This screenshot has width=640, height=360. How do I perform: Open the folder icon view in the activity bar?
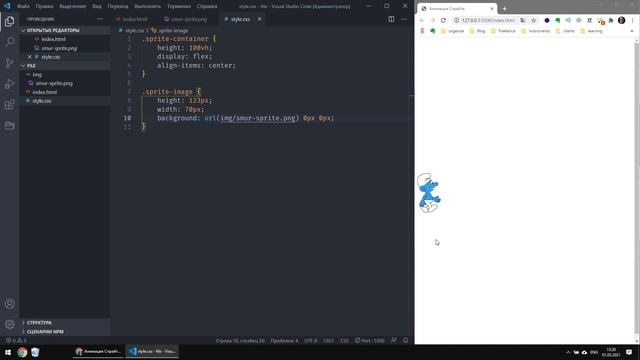9,125
